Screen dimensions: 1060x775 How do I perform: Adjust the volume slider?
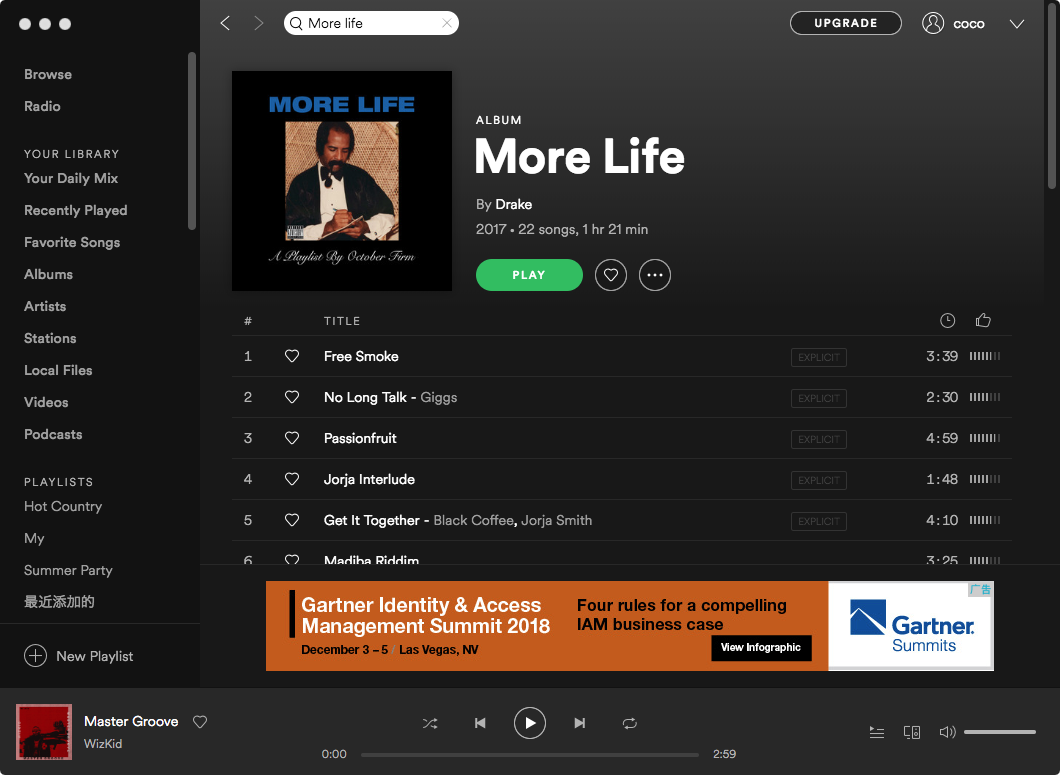(x=1000, y=732)
